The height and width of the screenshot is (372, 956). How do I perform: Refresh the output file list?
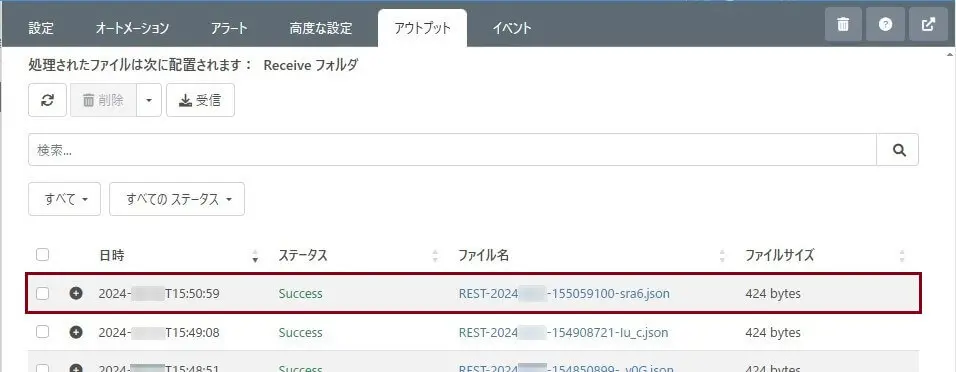pos(48,100)
